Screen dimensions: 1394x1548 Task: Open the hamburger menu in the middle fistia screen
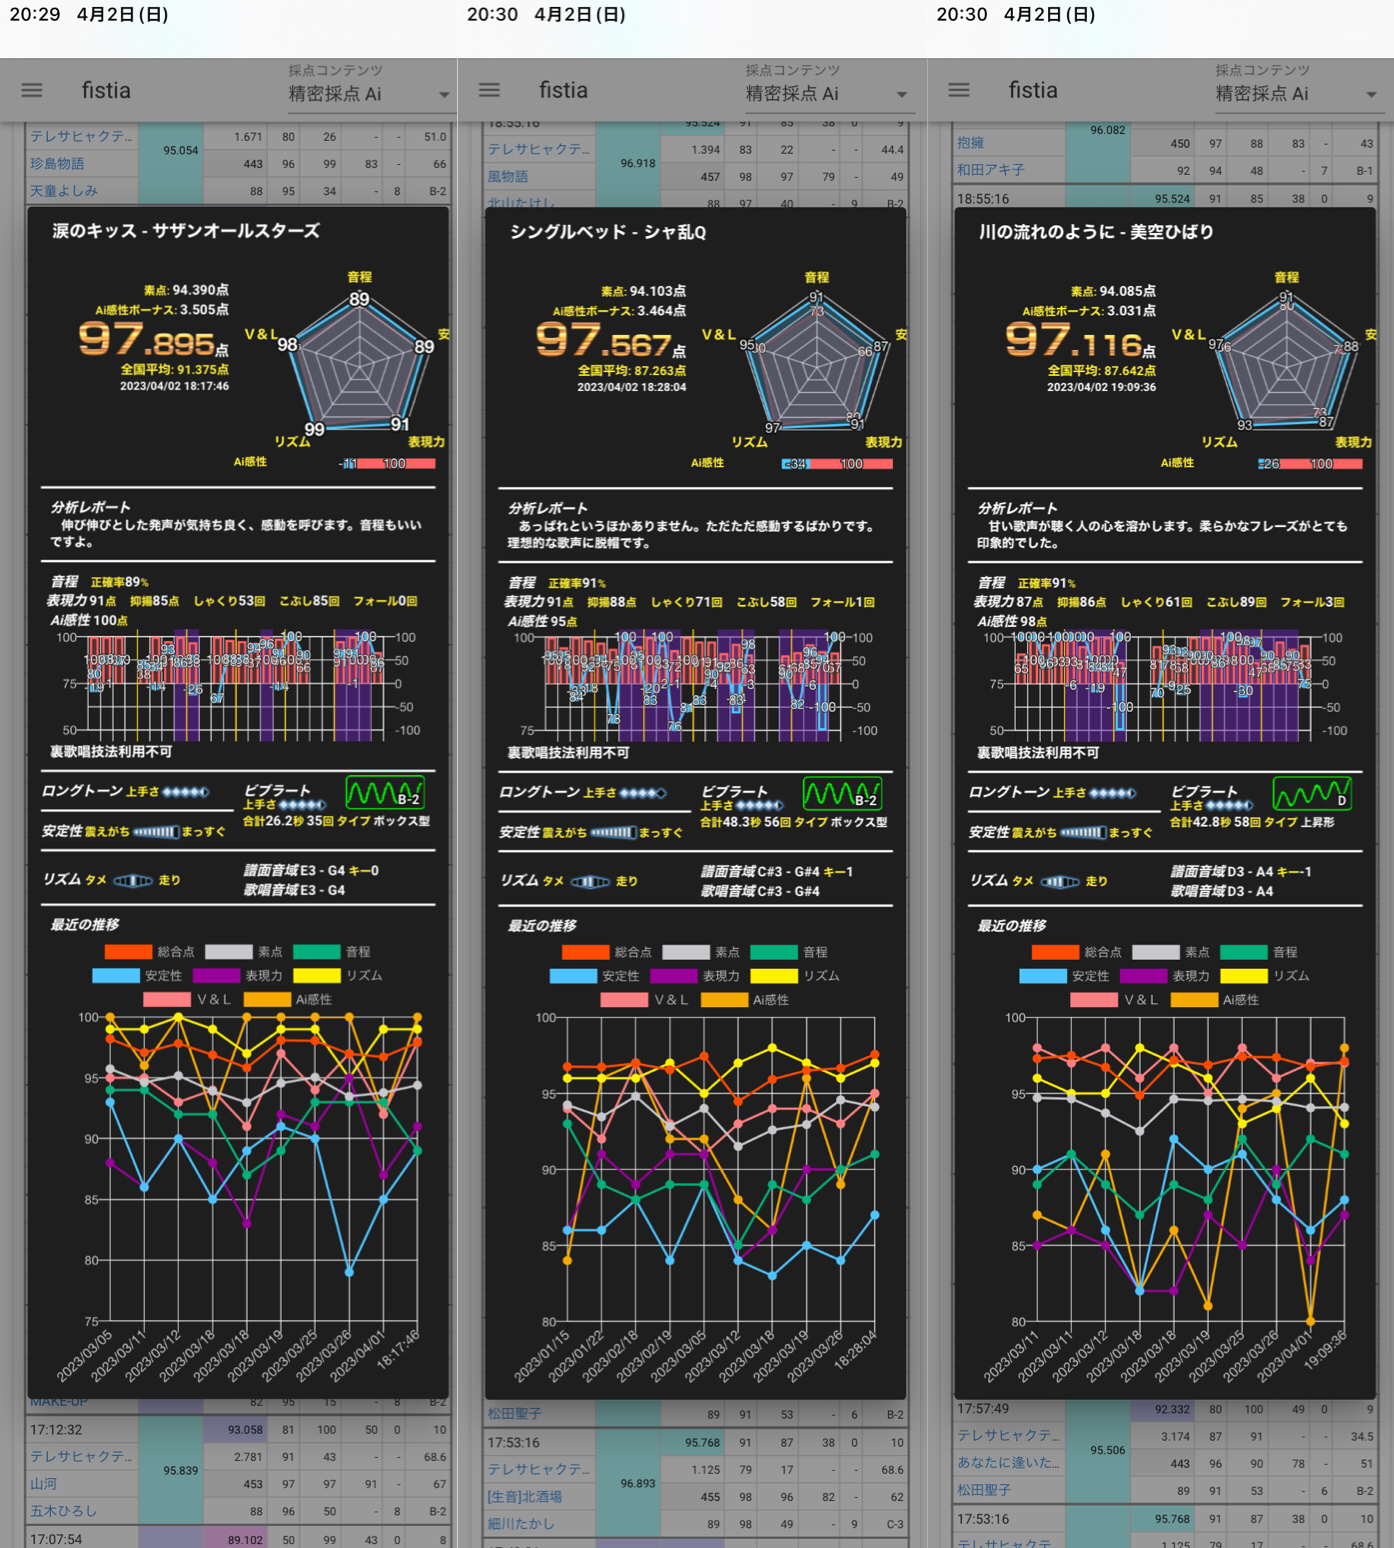(489, 90)
